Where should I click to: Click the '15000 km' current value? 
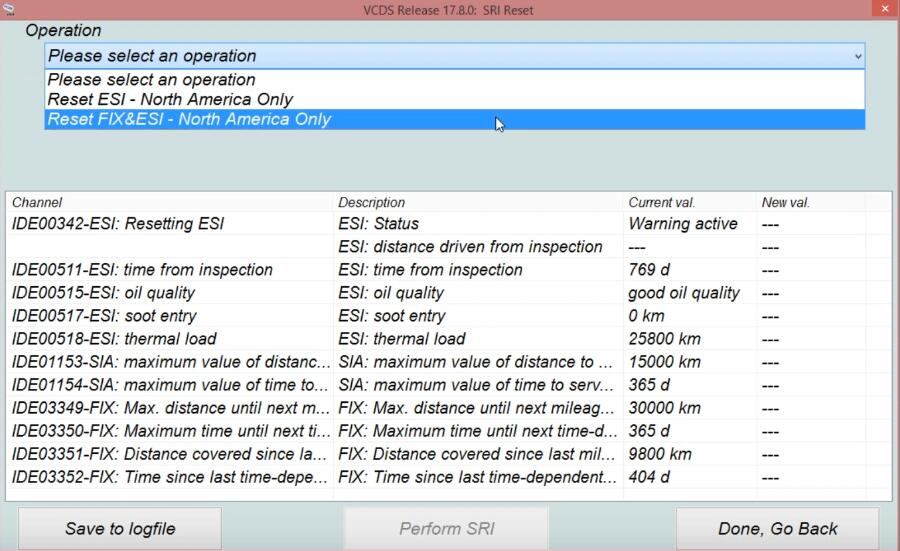[x=665, y=362]
